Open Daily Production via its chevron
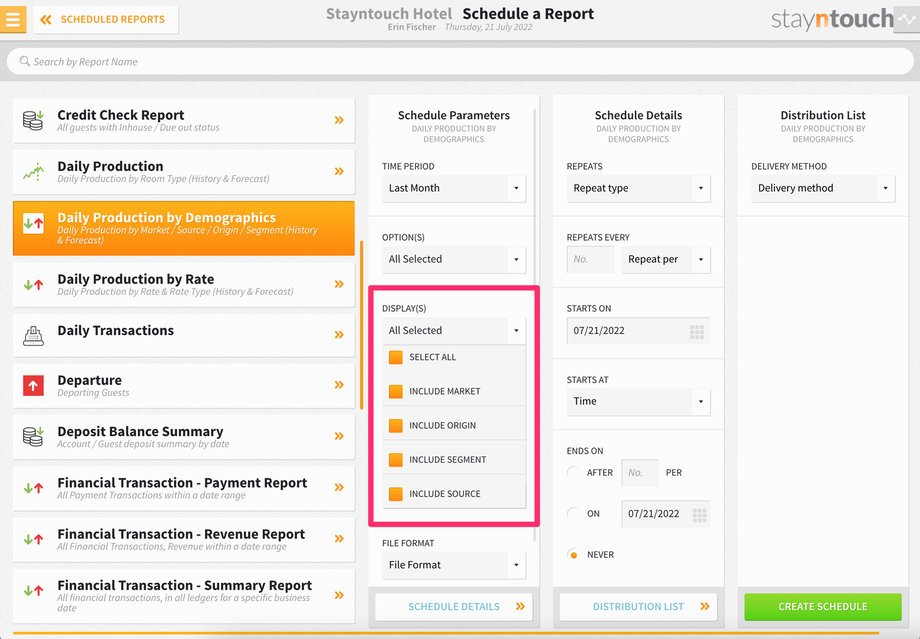Viewport: 920px width, 639px height. click(x=339, y=171)
